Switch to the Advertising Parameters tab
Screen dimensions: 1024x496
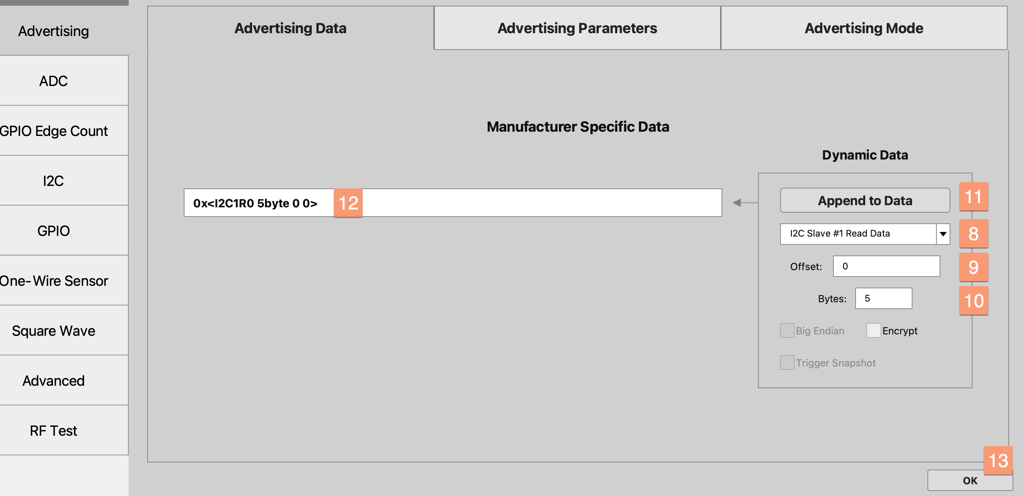tap(577, 28)
